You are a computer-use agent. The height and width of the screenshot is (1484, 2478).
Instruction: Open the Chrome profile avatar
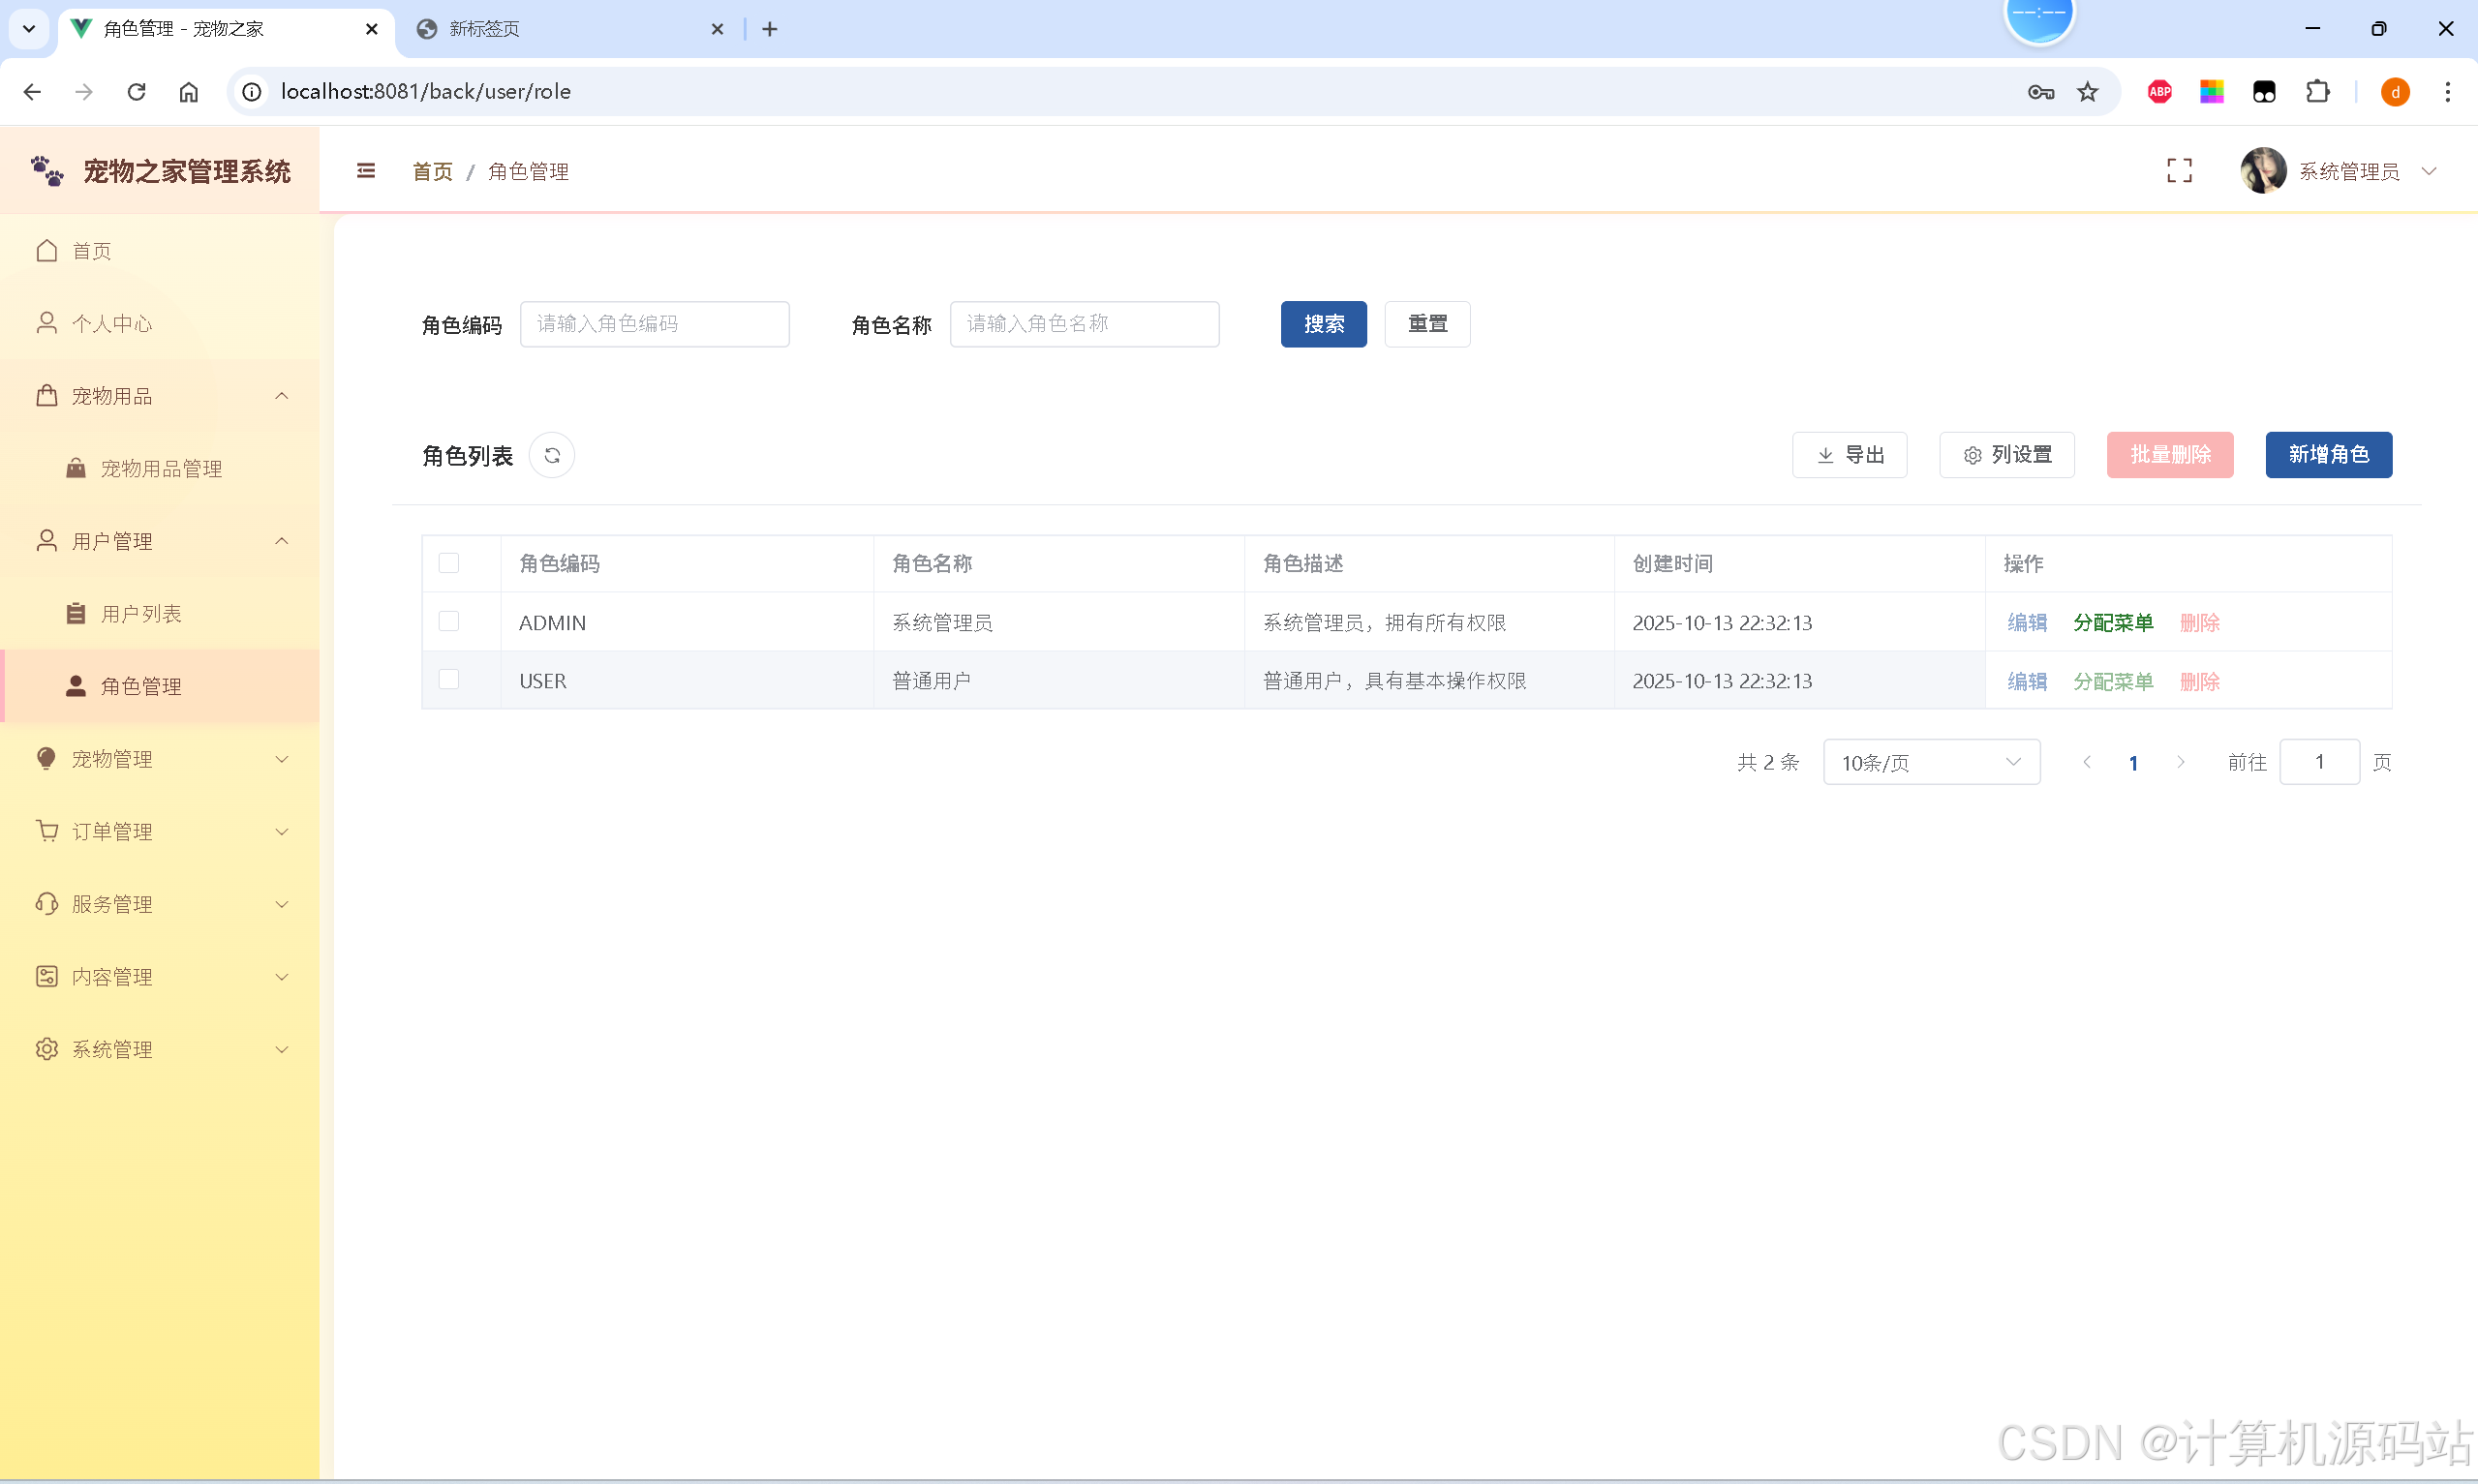point(2395,92)
